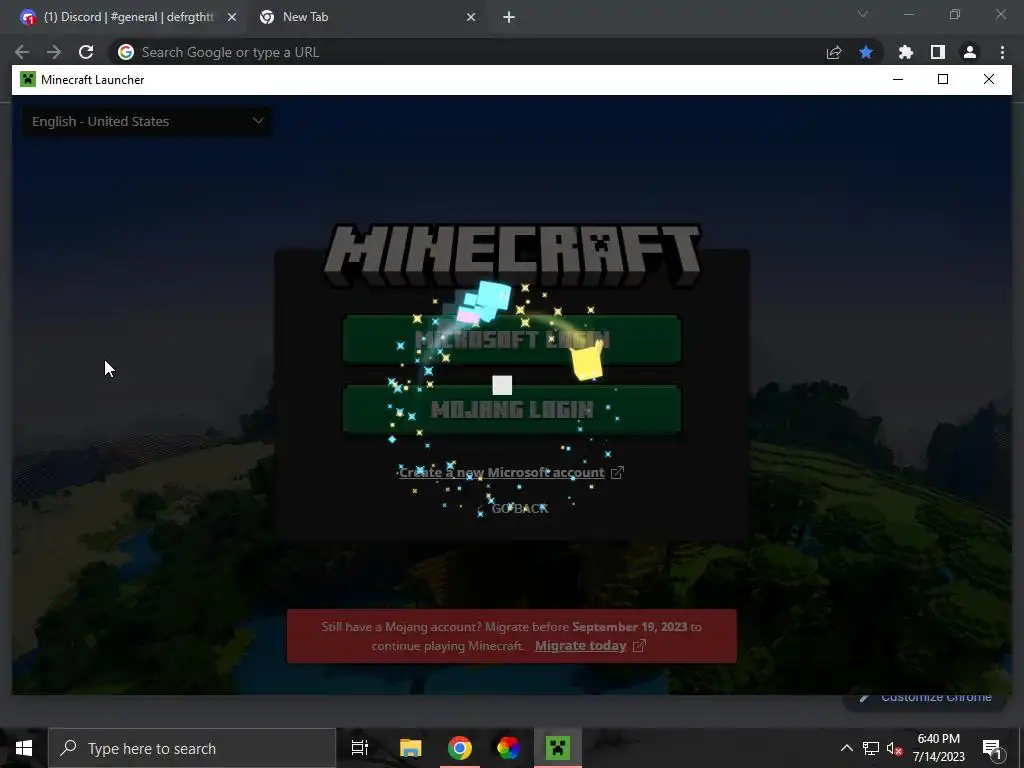Viewport: 1024px width, 768px height.
Task: Open the English - United States language dropdown
Action: (x=147, y=121)
